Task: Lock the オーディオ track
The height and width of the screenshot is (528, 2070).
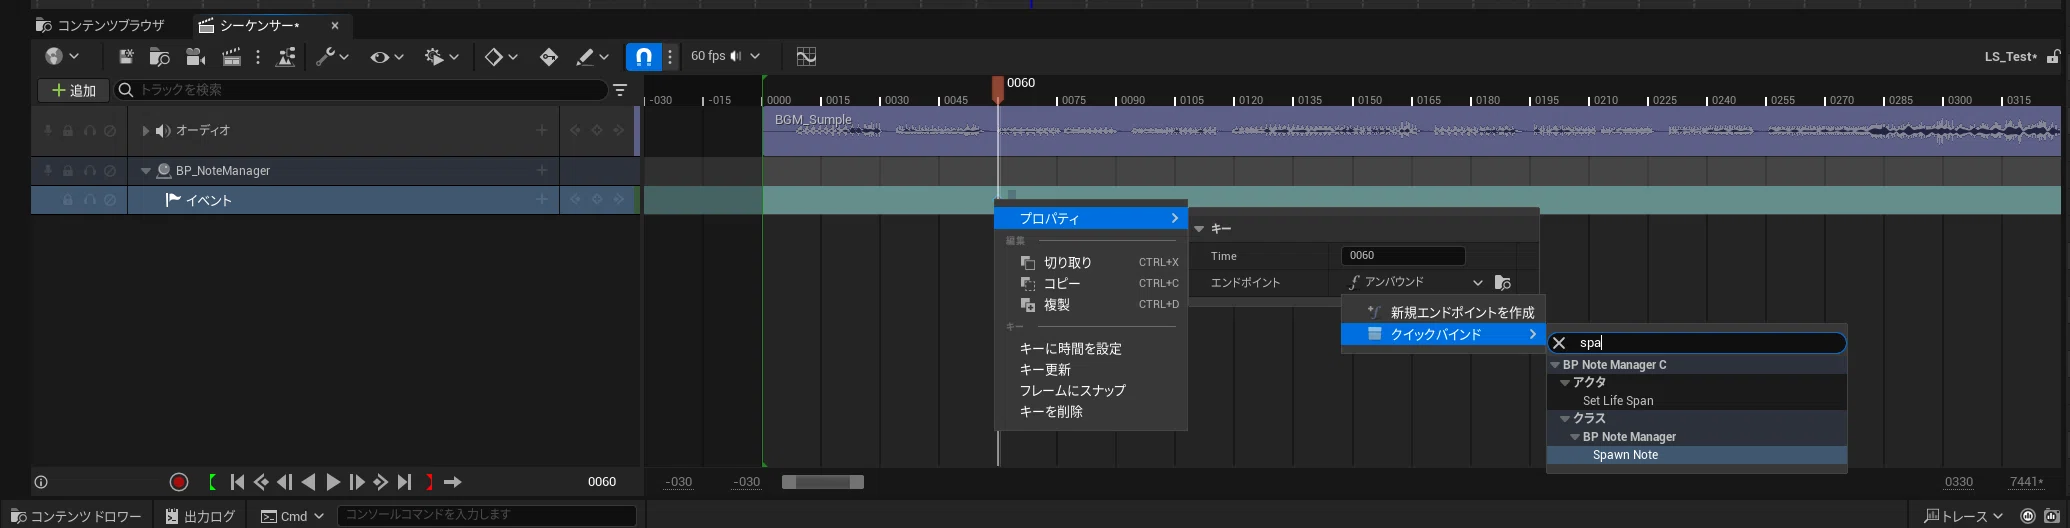Action: [x=68, y=131]
